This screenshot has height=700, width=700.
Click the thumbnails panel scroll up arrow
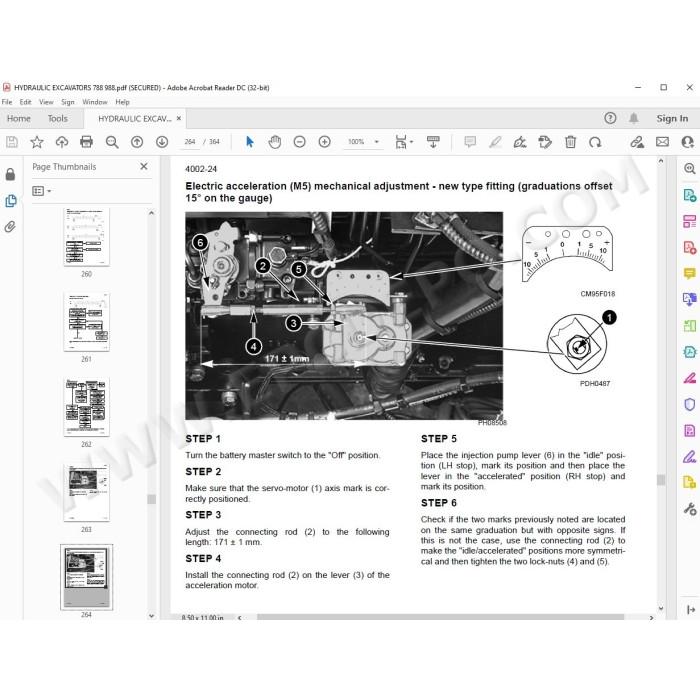(151, 213)
